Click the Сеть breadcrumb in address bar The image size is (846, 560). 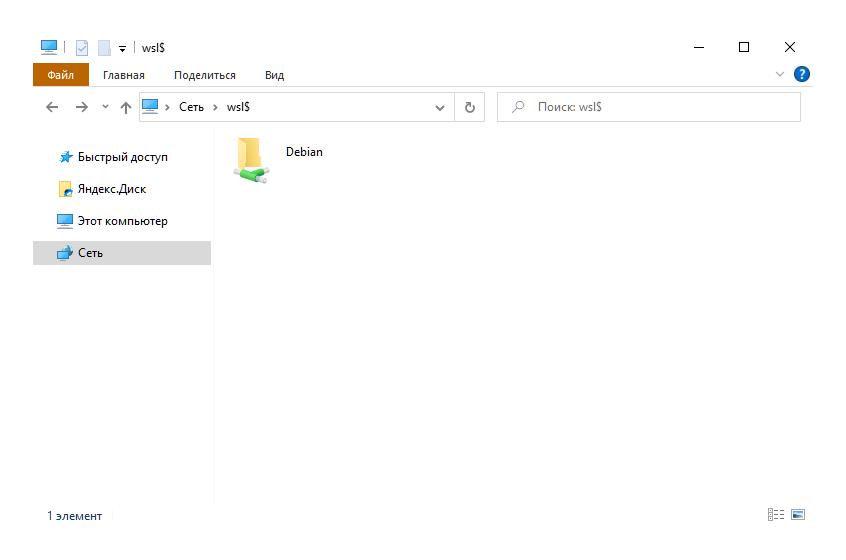click(x=191, y=107)
